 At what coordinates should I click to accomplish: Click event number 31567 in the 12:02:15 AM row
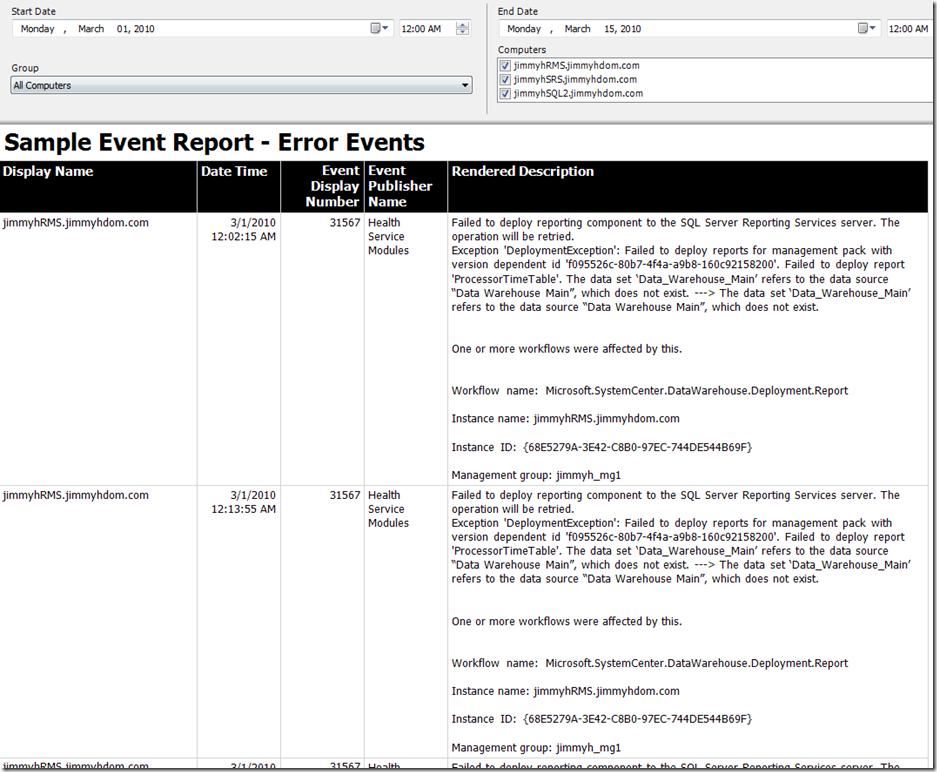tap(345, 223)
